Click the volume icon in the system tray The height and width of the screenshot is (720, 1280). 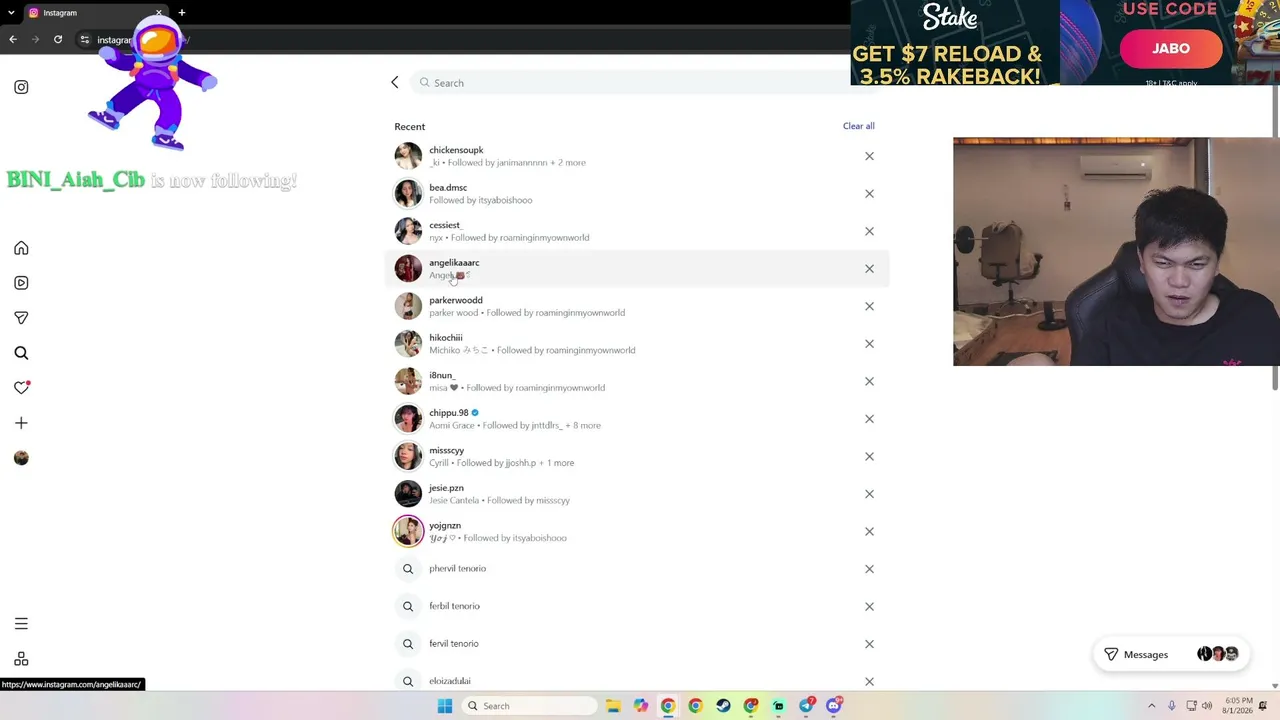[x=1207, y=706]
